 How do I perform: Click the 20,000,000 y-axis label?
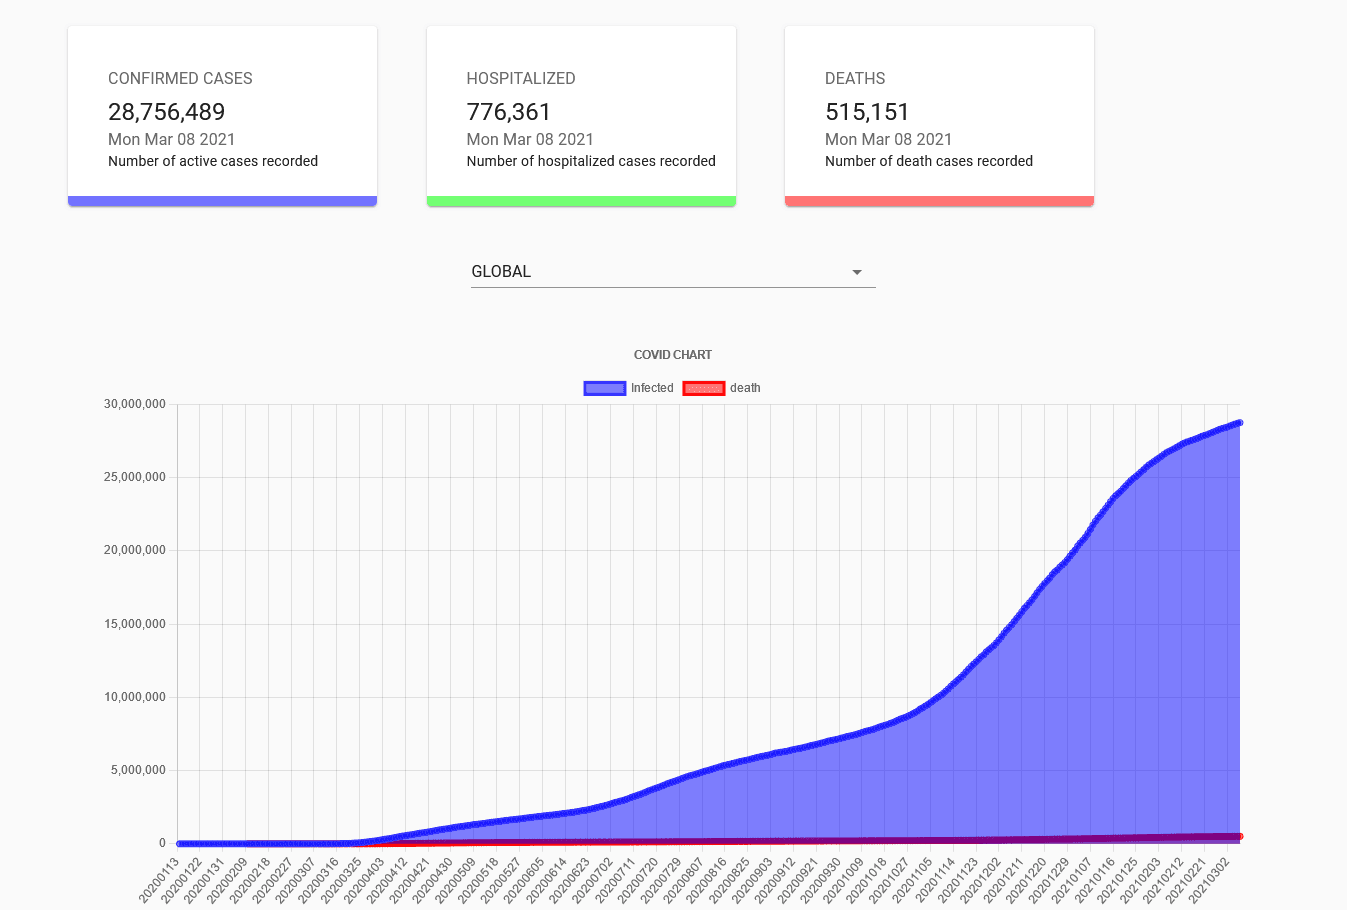click(x=135, y=550)
